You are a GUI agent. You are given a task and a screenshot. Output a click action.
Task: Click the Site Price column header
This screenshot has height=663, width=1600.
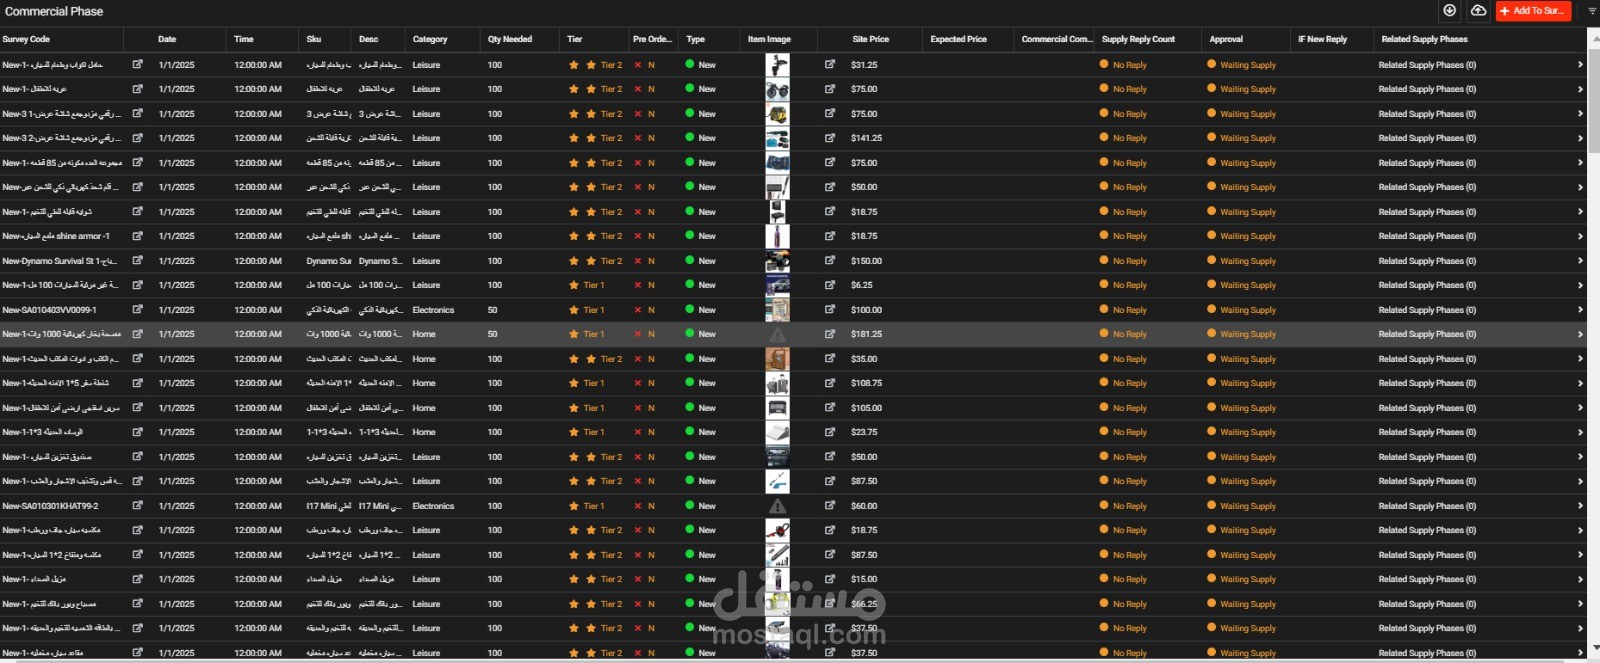point(871,39)
